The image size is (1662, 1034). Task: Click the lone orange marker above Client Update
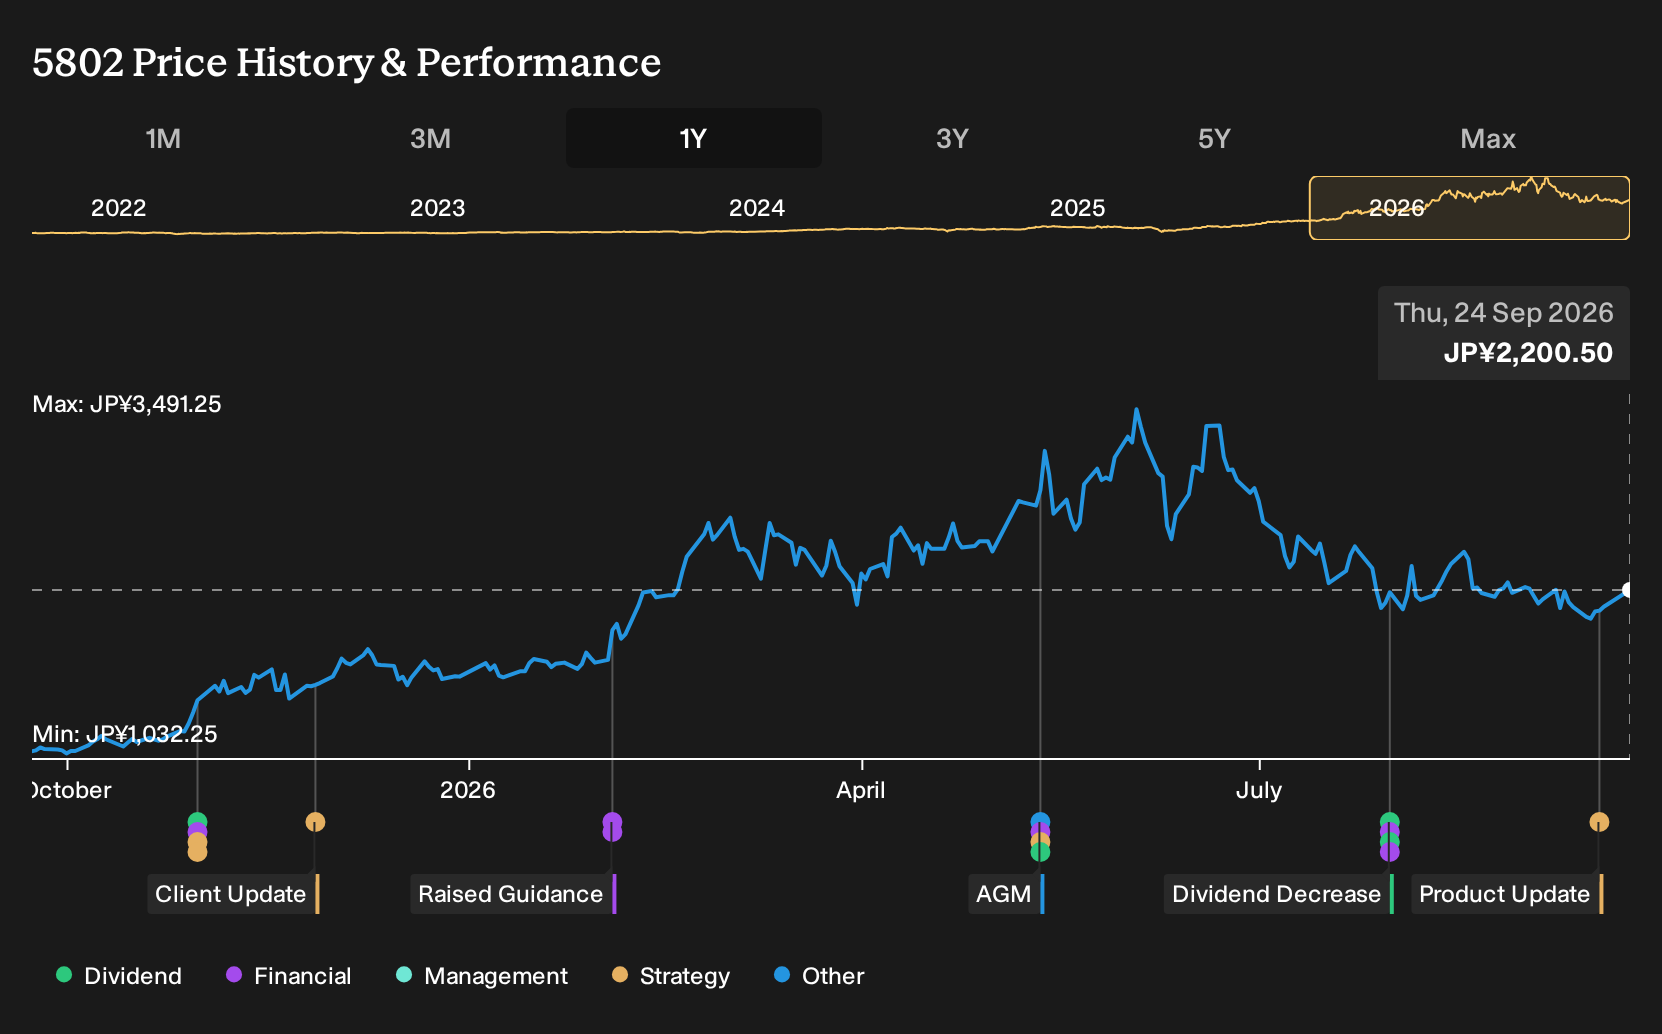coord(315,822)
